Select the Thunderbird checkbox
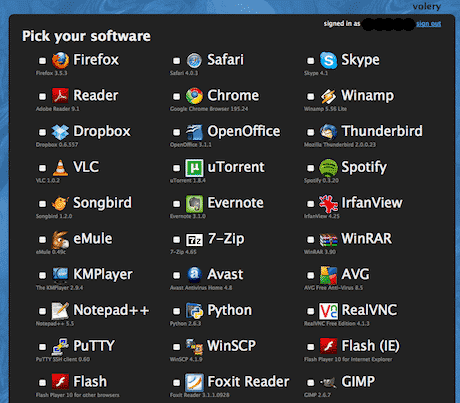Screen dimensions: 460x403 (310, 132)
